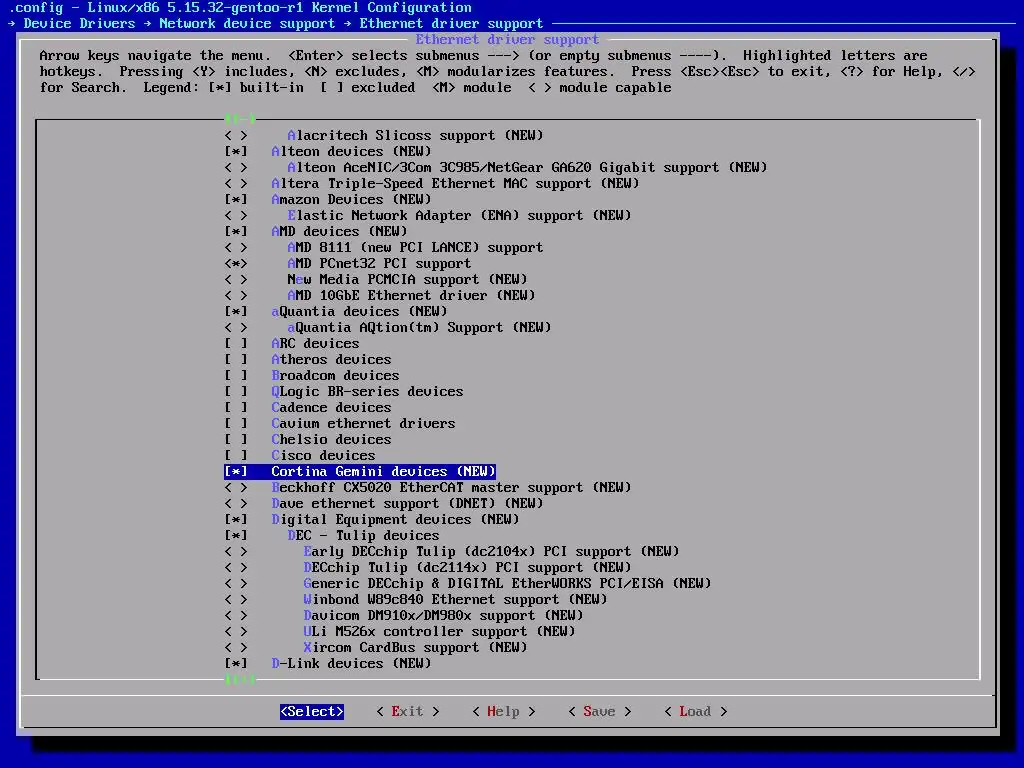1024x768 pixels.
Task: Select Digital Equipment devices entry
Action: click(395, 519)
